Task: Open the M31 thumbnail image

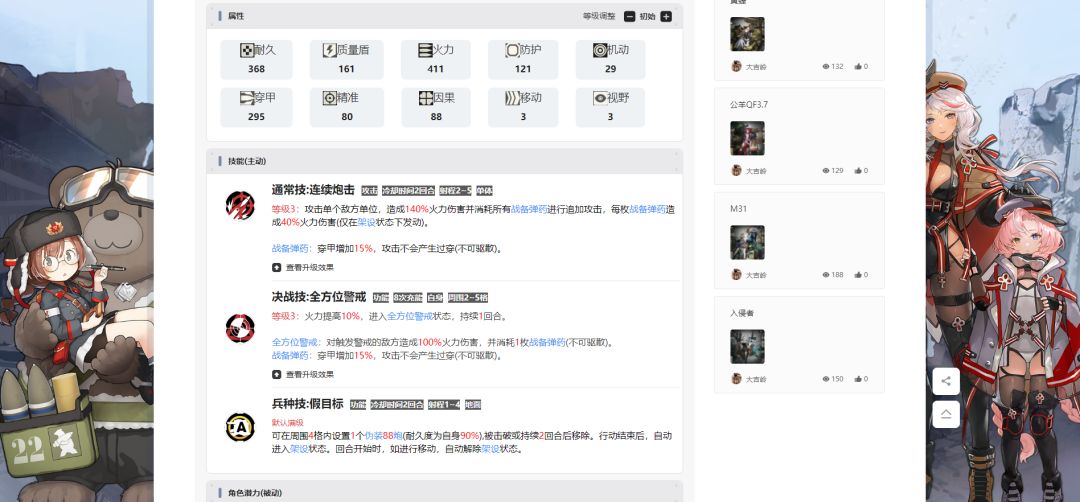Action: (x=747, y=242)
